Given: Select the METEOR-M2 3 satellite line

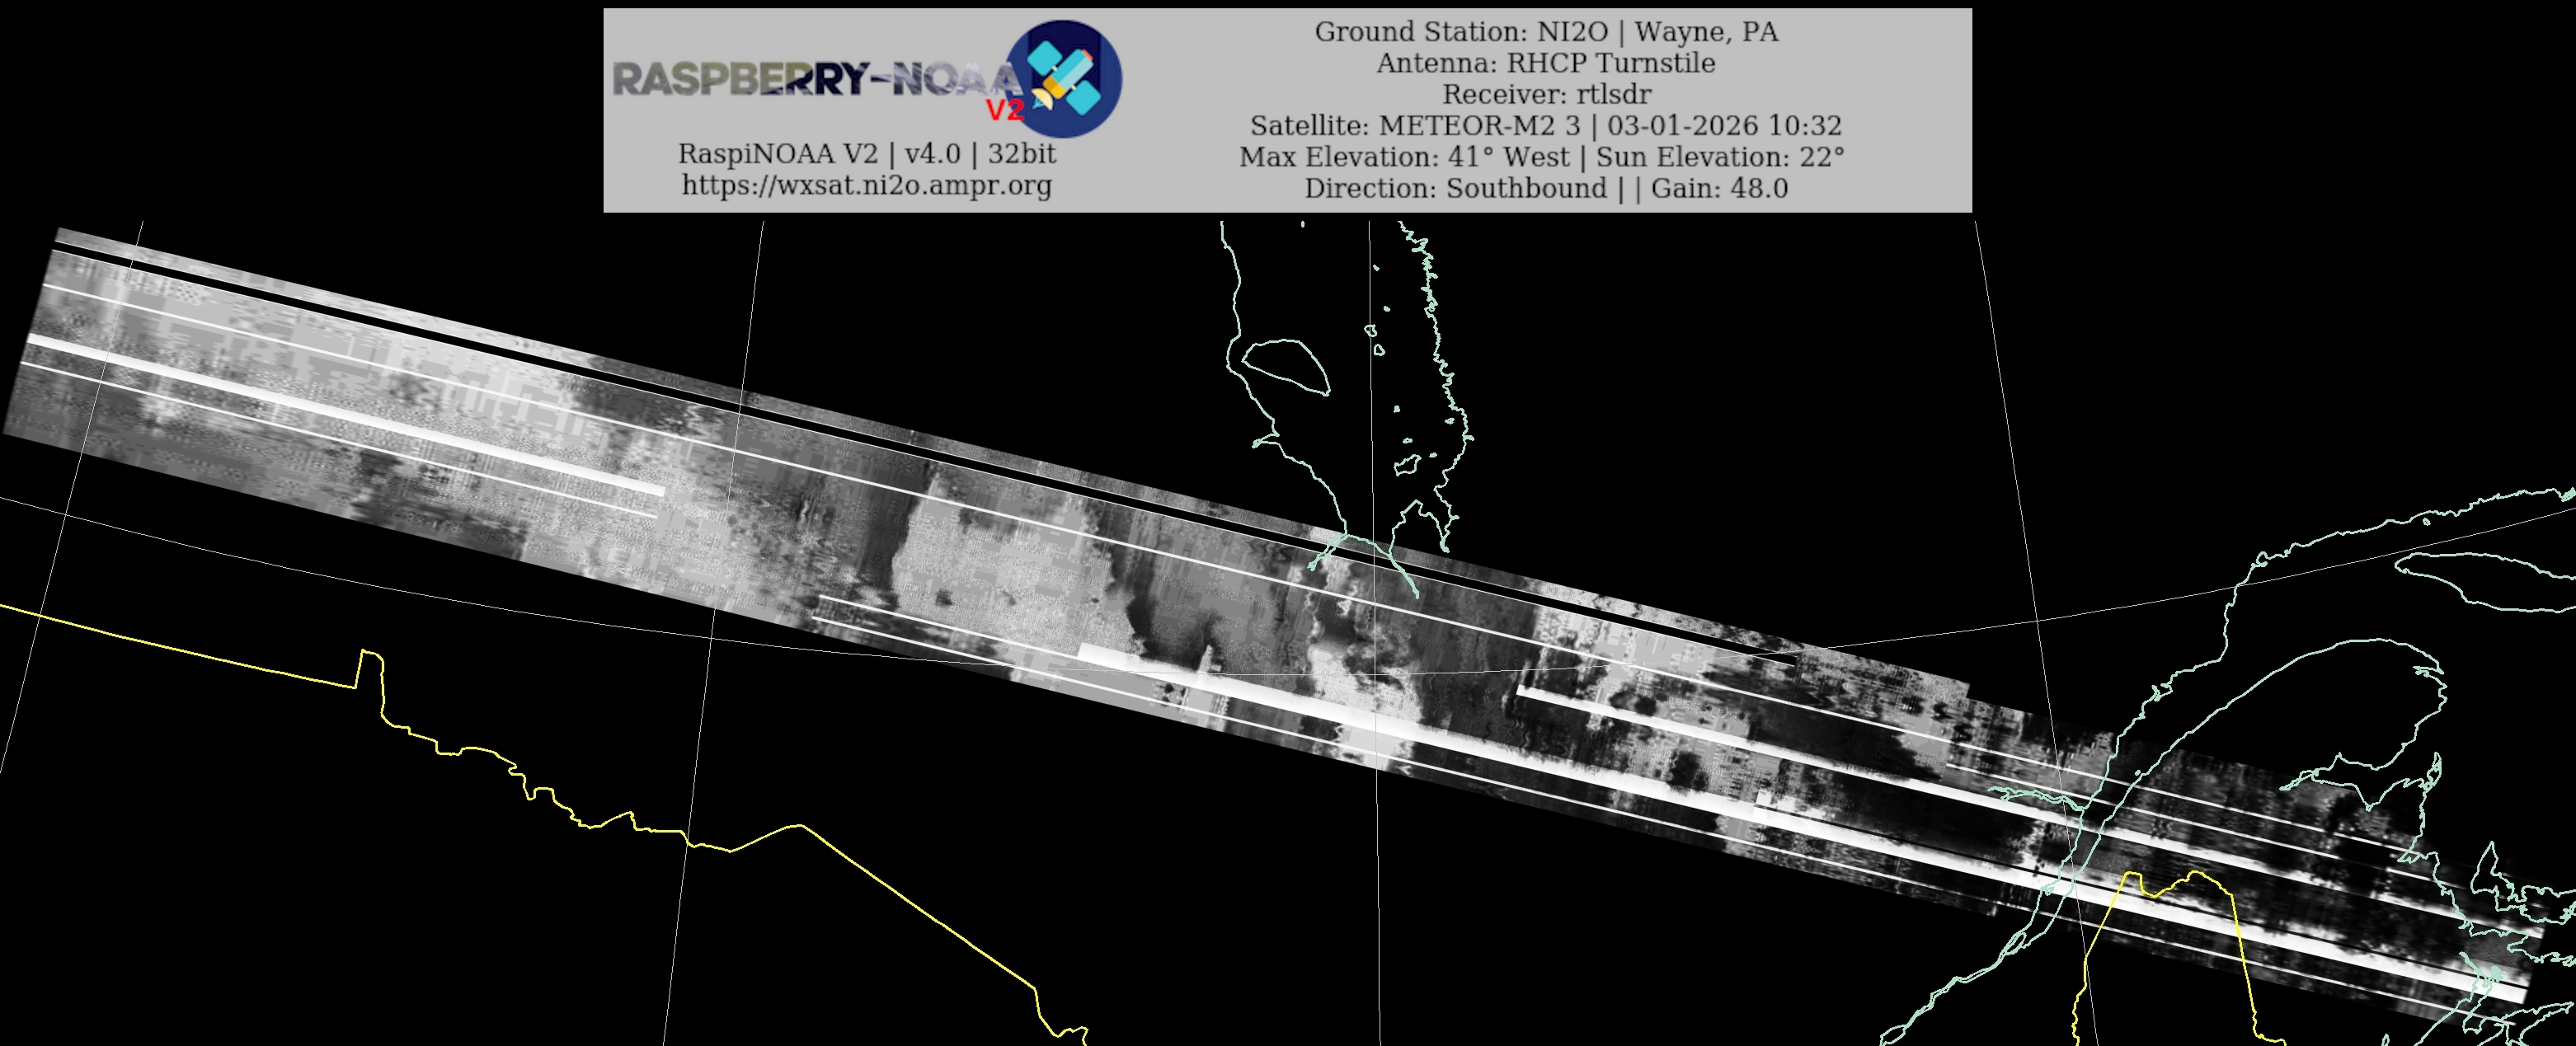Looking at the screenshot, I should pos(1545,126).
